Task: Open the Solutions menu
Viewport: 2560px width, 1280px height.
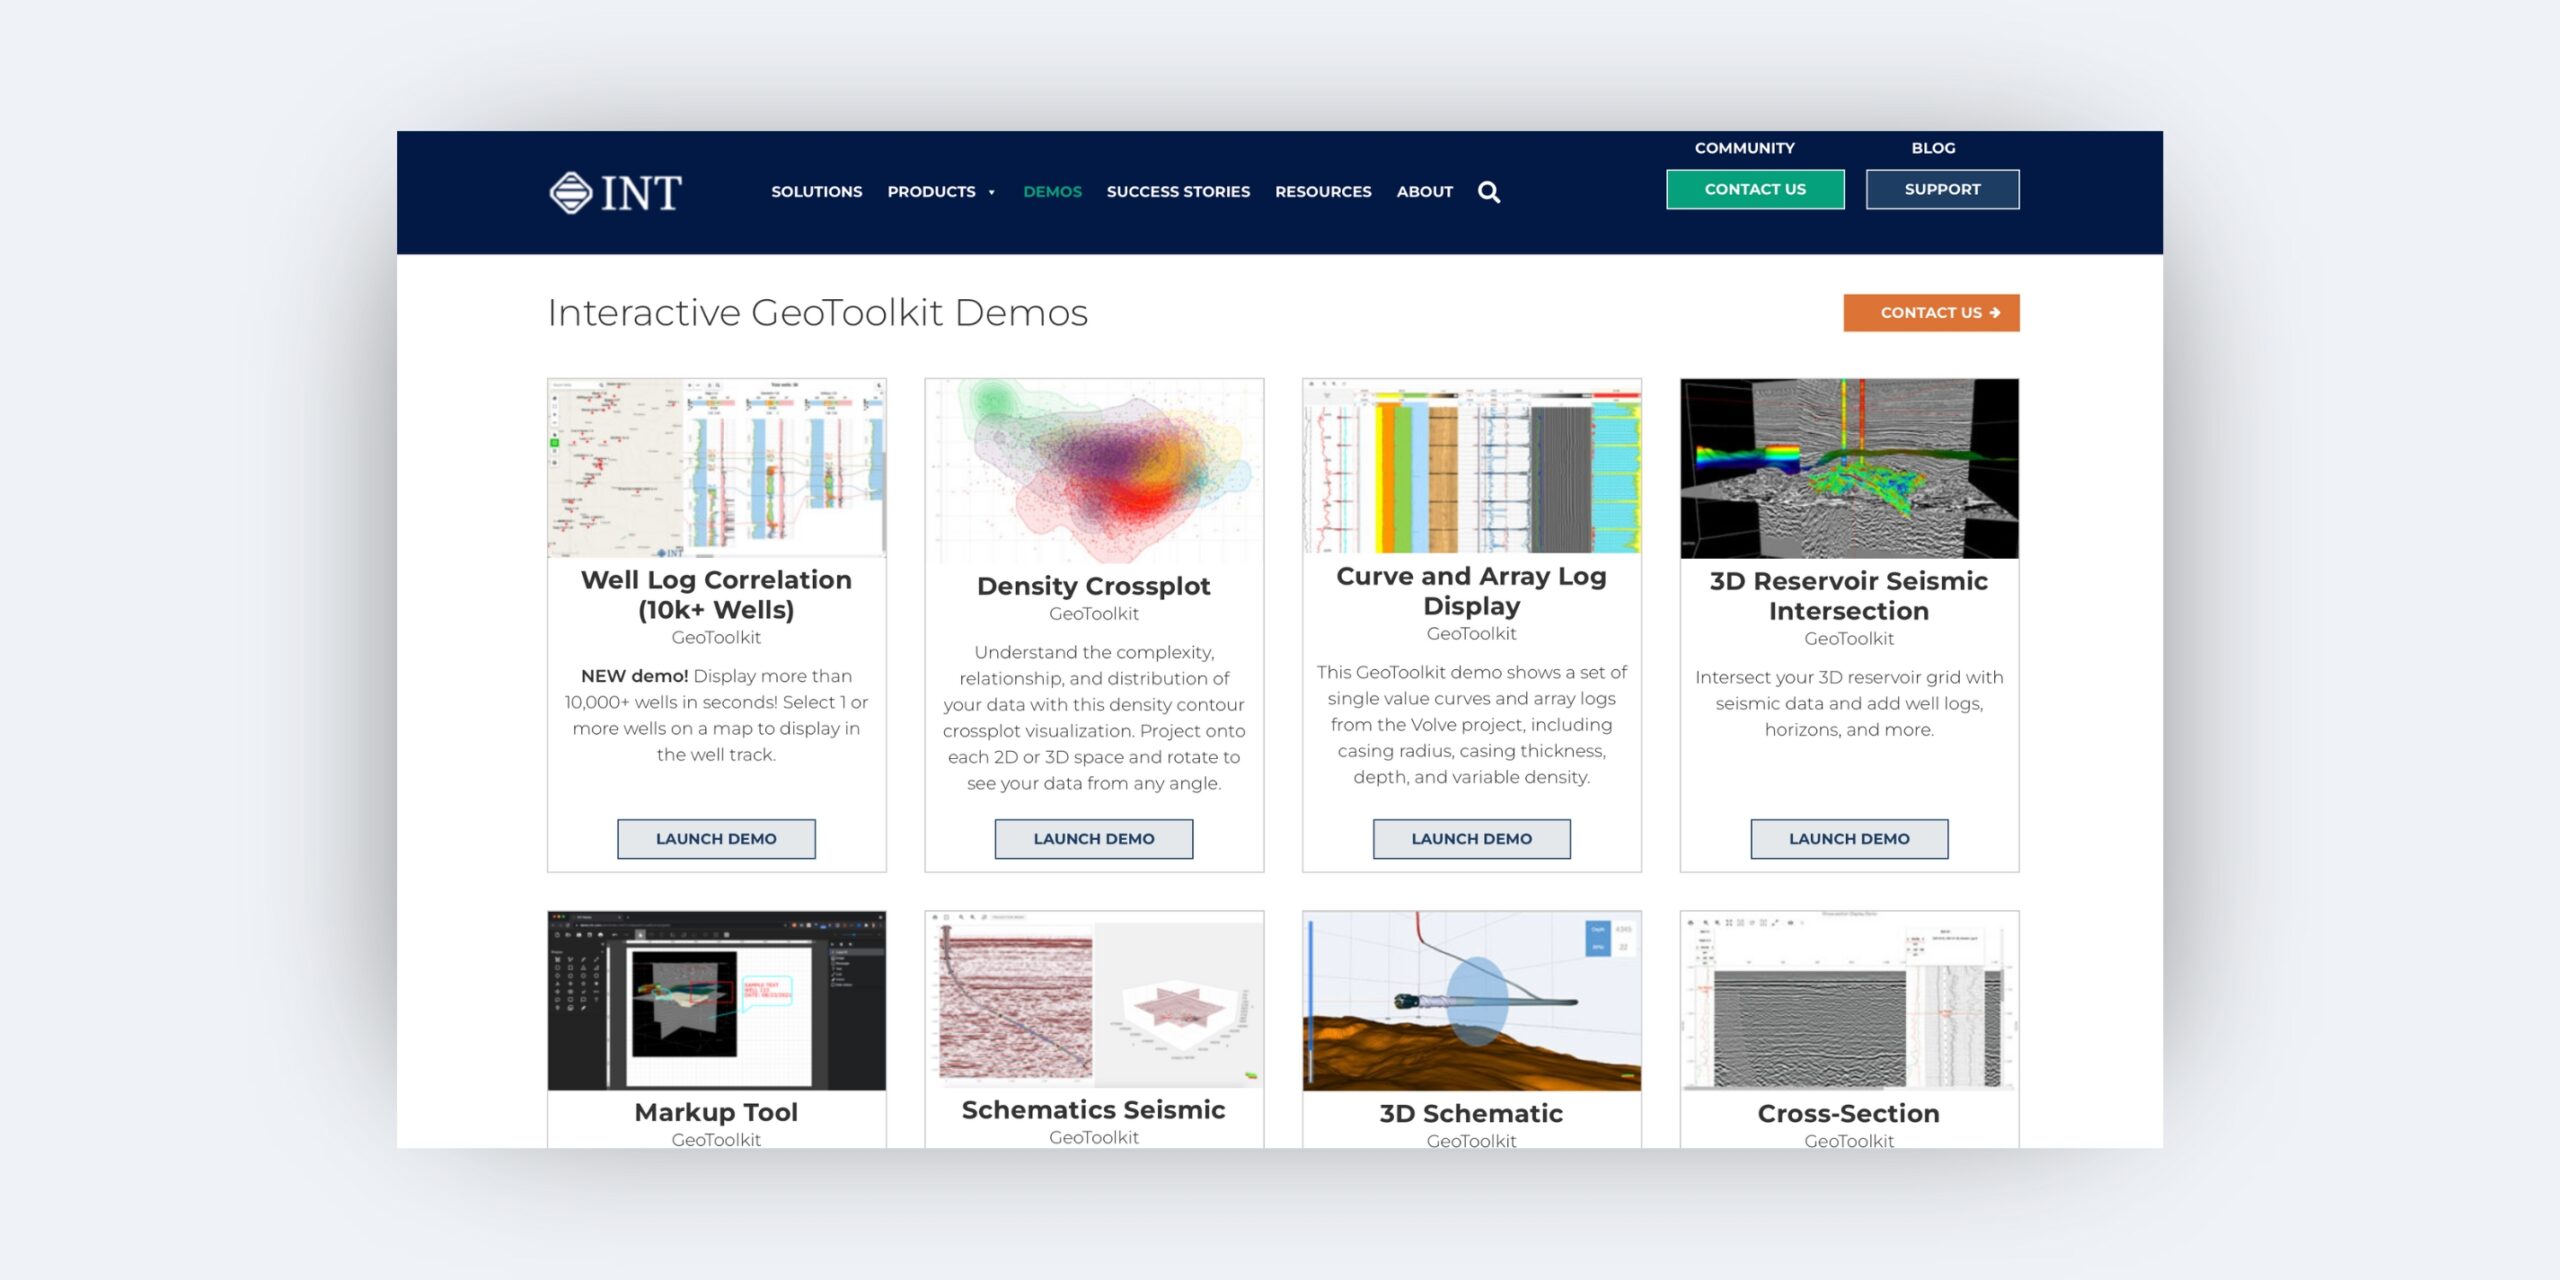Action: point(816,191)
